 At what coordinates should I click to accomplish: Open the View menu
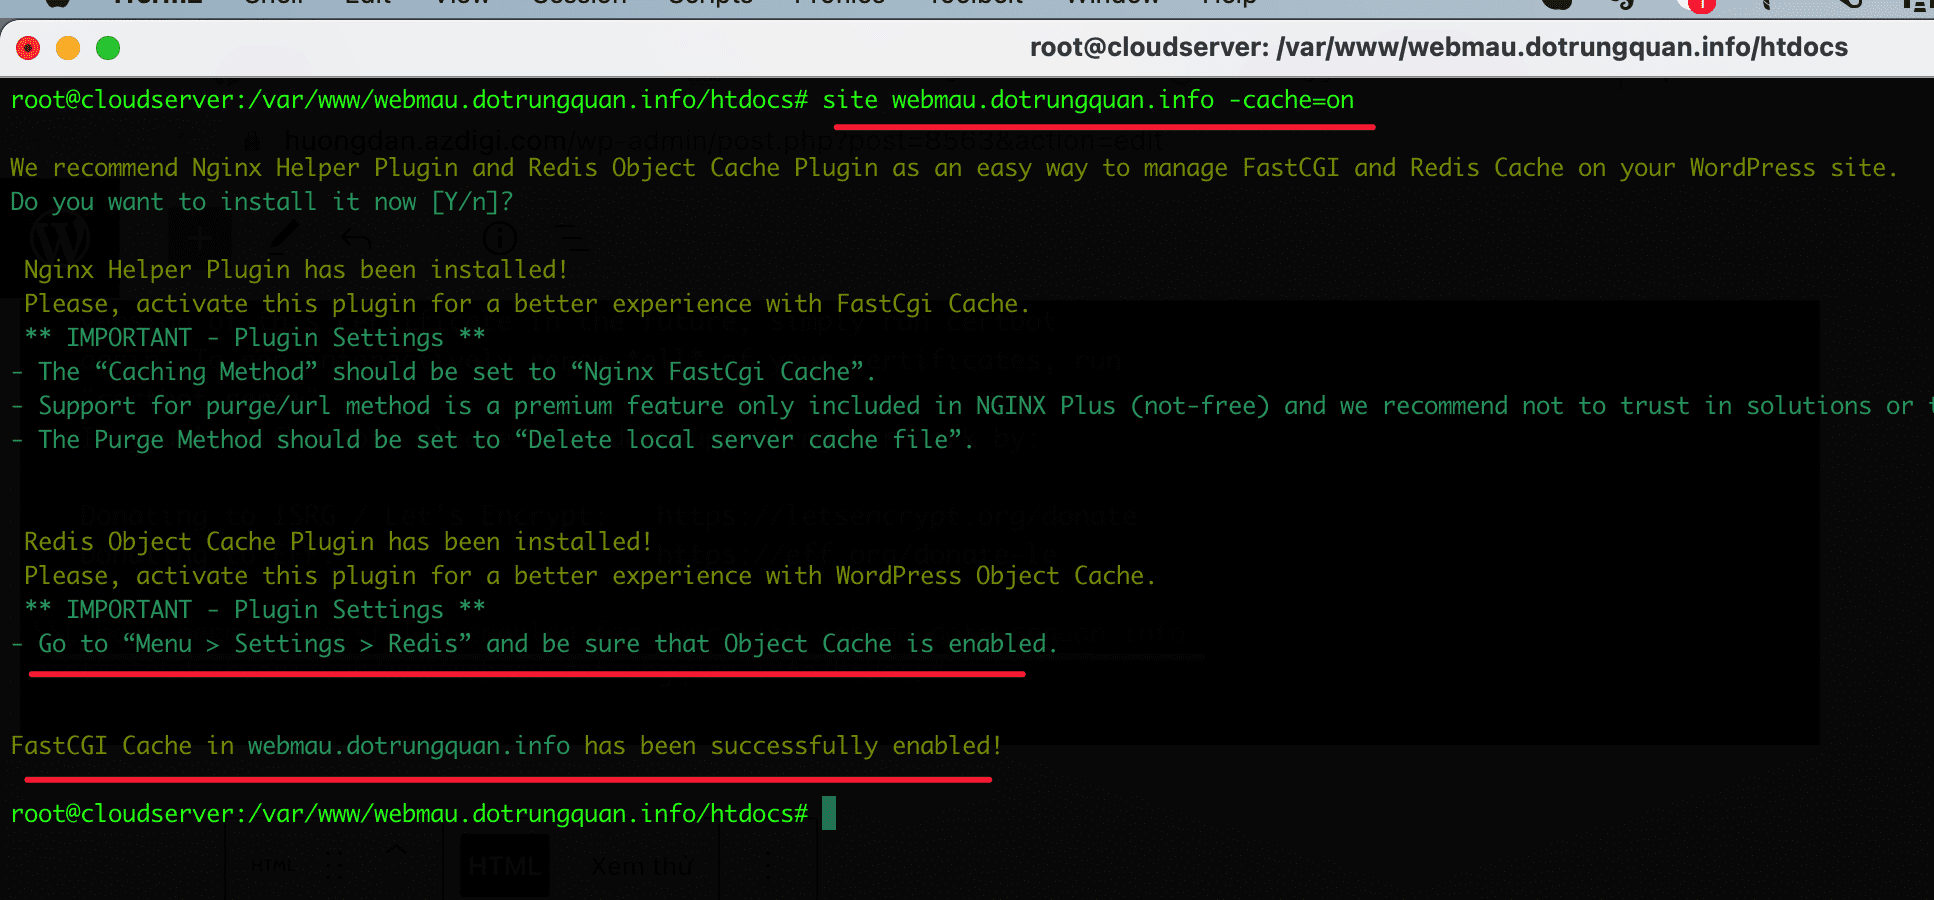pos(461,3)
